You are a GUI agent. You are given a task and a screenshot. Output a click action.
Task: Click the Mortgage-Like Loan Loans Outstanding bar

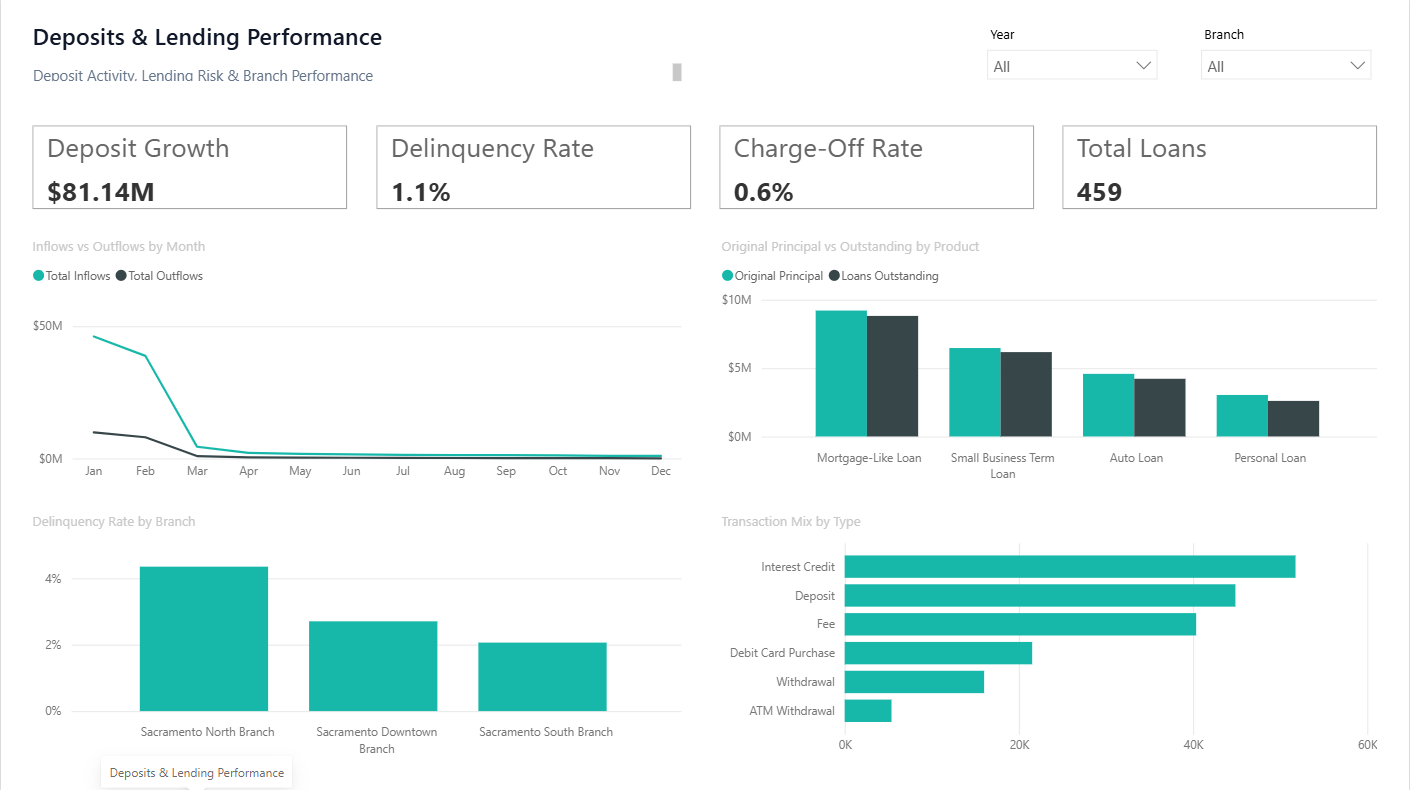[892, 376]
